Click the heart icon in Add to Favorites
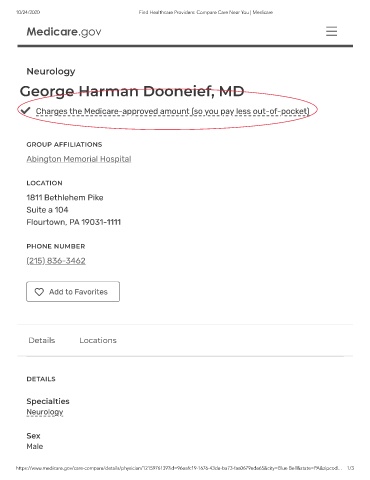The width and height of the screenshot is (370, 480). pos(39,292)
